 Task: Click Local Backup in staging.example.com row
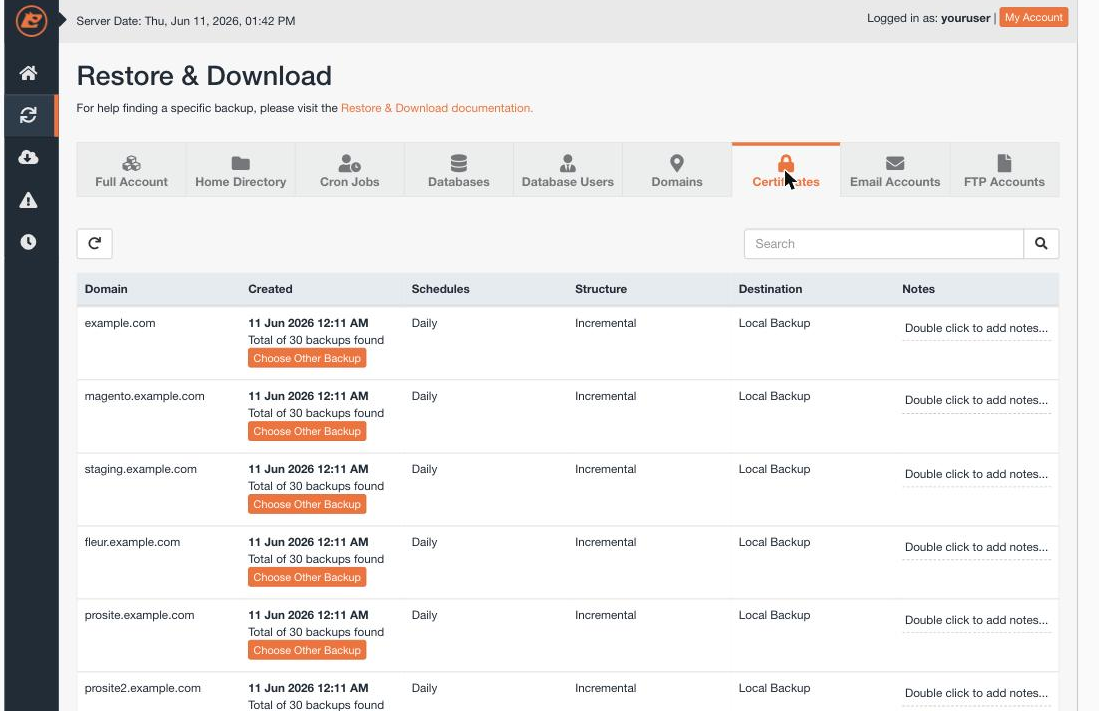point(774,469)
